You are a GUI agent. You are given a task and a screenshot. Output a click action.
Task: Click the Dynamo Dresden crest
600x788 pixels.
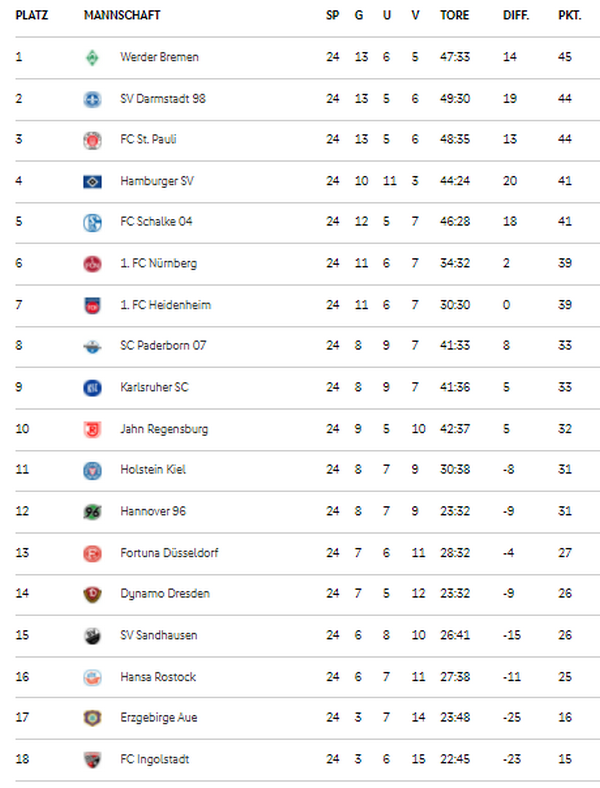92,594
